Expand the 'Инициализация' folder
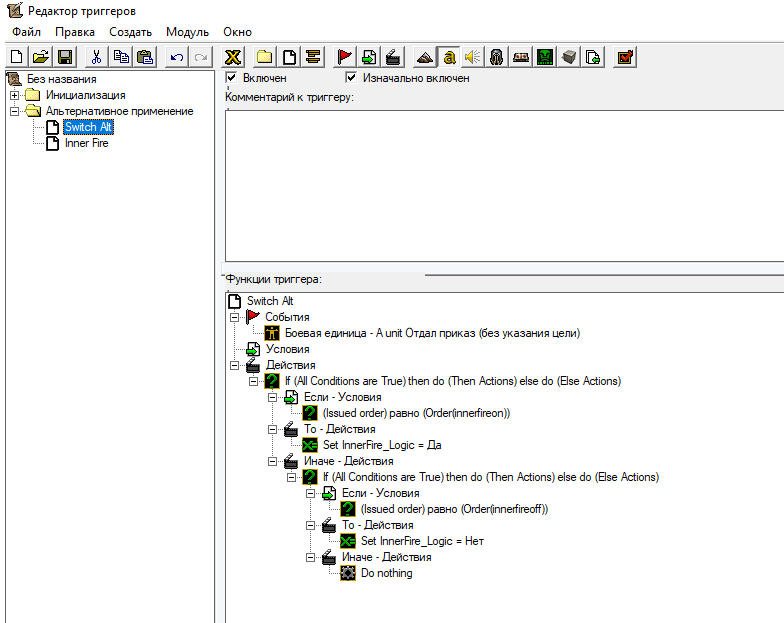Screen dimensions: 784x623 [14, 95]
